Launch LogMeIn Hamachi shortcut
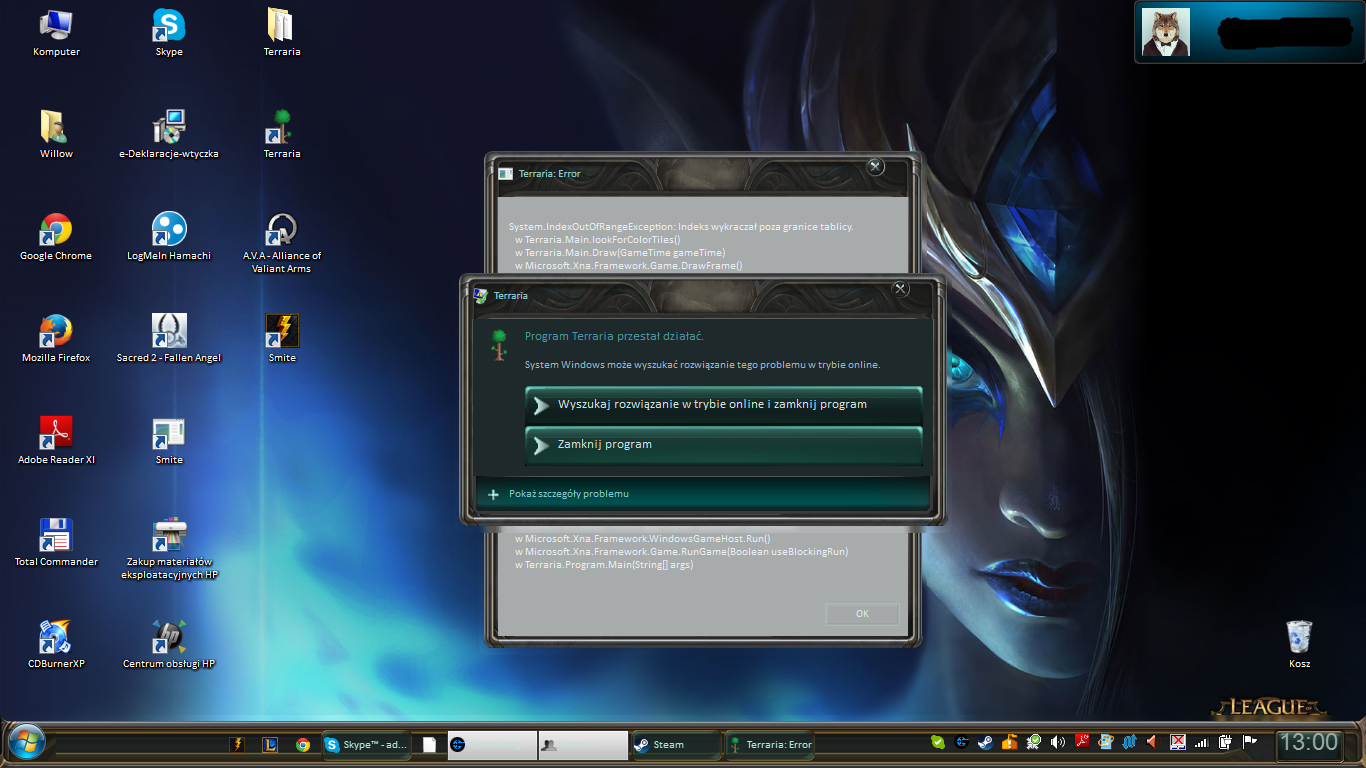 pos(169,238)
